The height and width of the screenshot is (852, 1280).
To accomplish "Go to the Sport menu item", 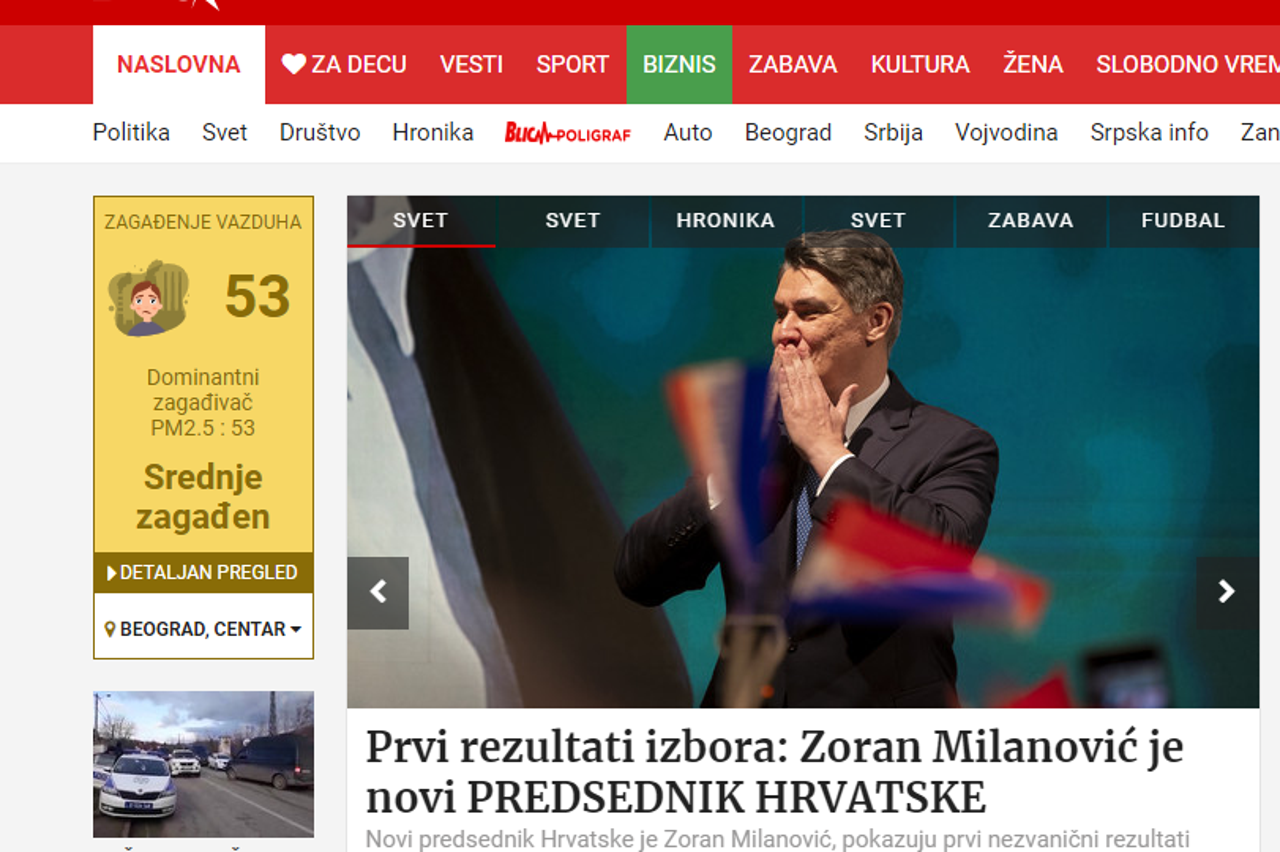I will [x=572, y=65].
